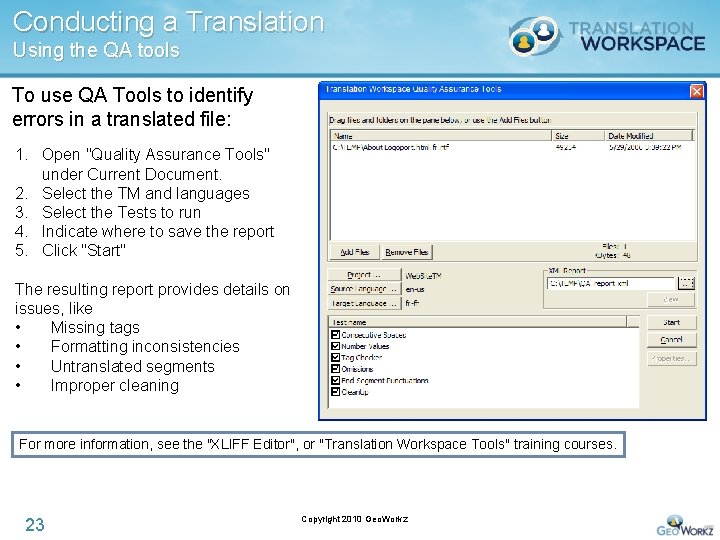Click the Test name column header
720x540 pixels.
pos(478,322)
